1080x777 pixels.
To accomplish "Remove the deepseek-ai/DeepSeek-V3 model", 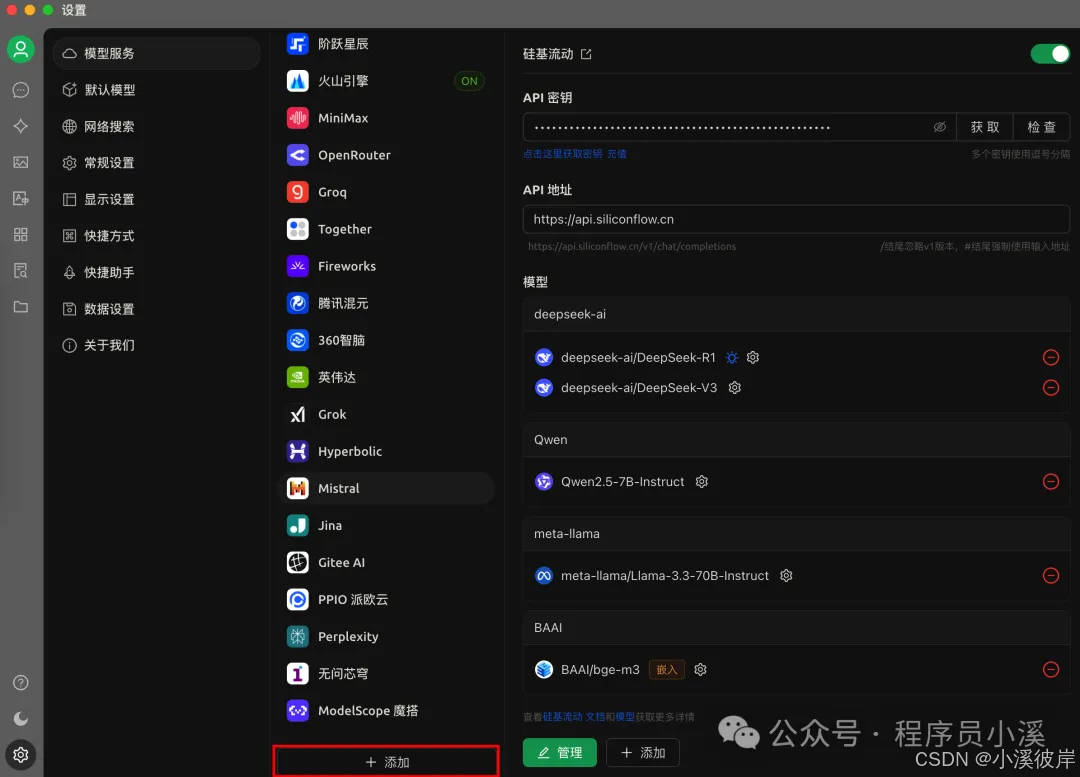I will 1050,388.
